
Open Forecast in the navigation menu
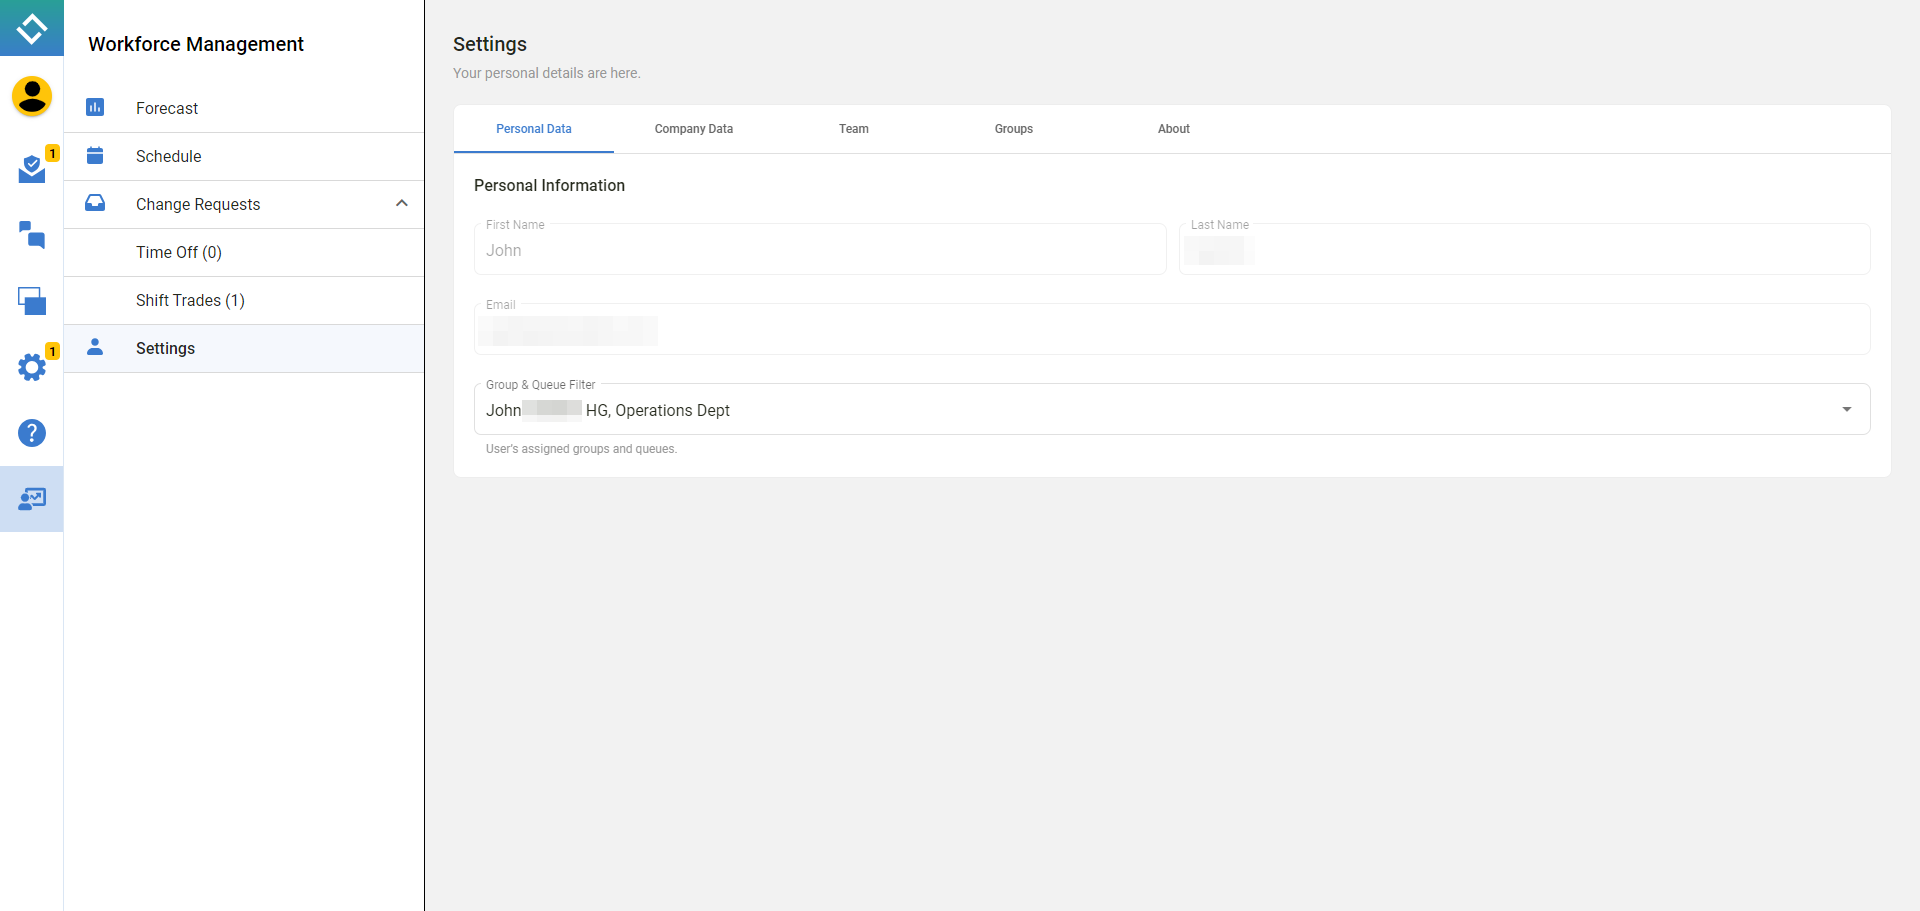[167, 108]
